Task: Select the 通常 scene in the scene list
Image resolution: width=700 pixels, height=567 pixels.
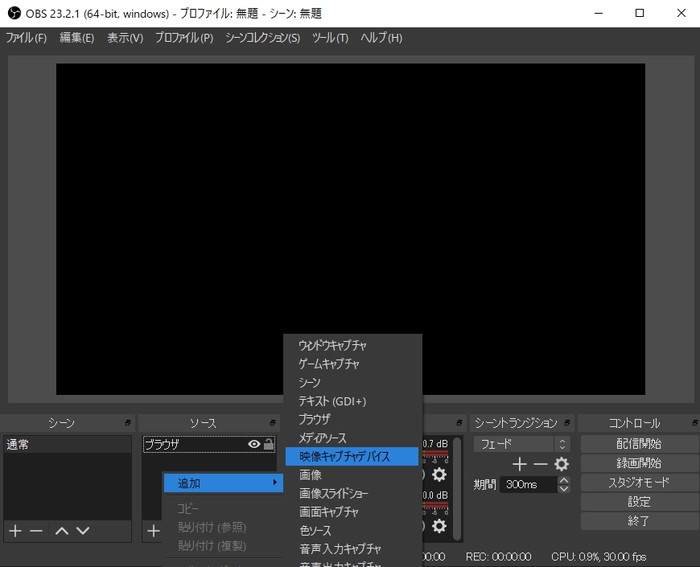Action: click(x=67, y=444)
